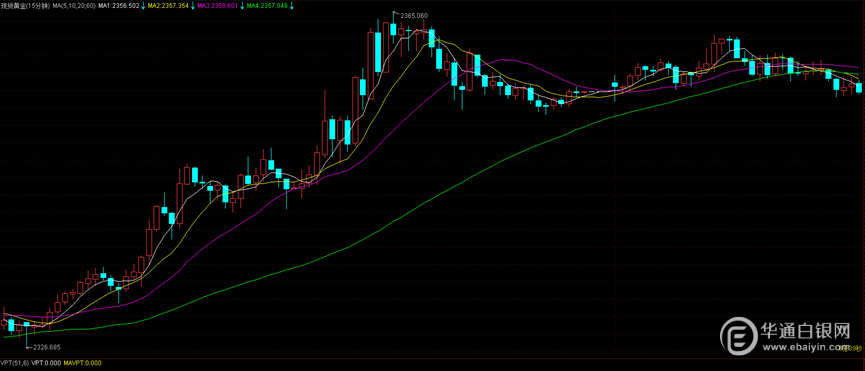
Task: Click the 2365.060 peak price marker
Action: pyautogui.click(x=413, y=15)
